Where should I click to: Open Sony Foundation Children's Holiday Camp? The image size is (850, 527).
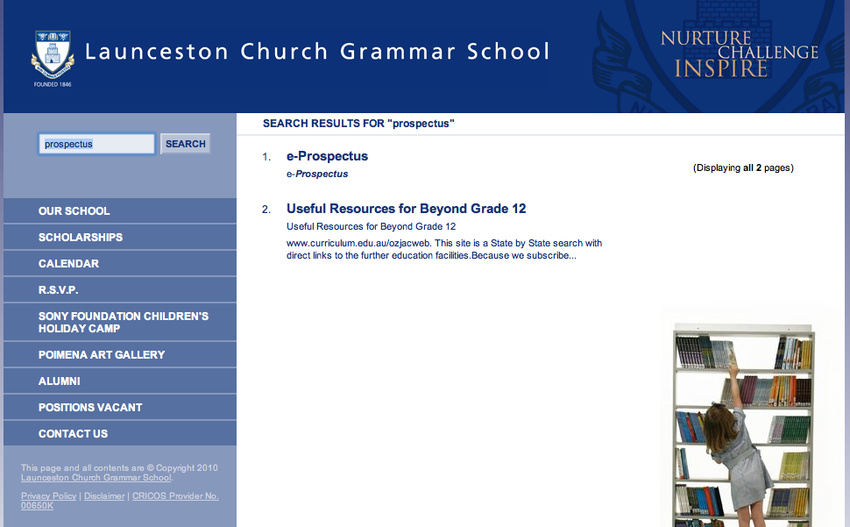pyautogui.click(x=120, y=322)
